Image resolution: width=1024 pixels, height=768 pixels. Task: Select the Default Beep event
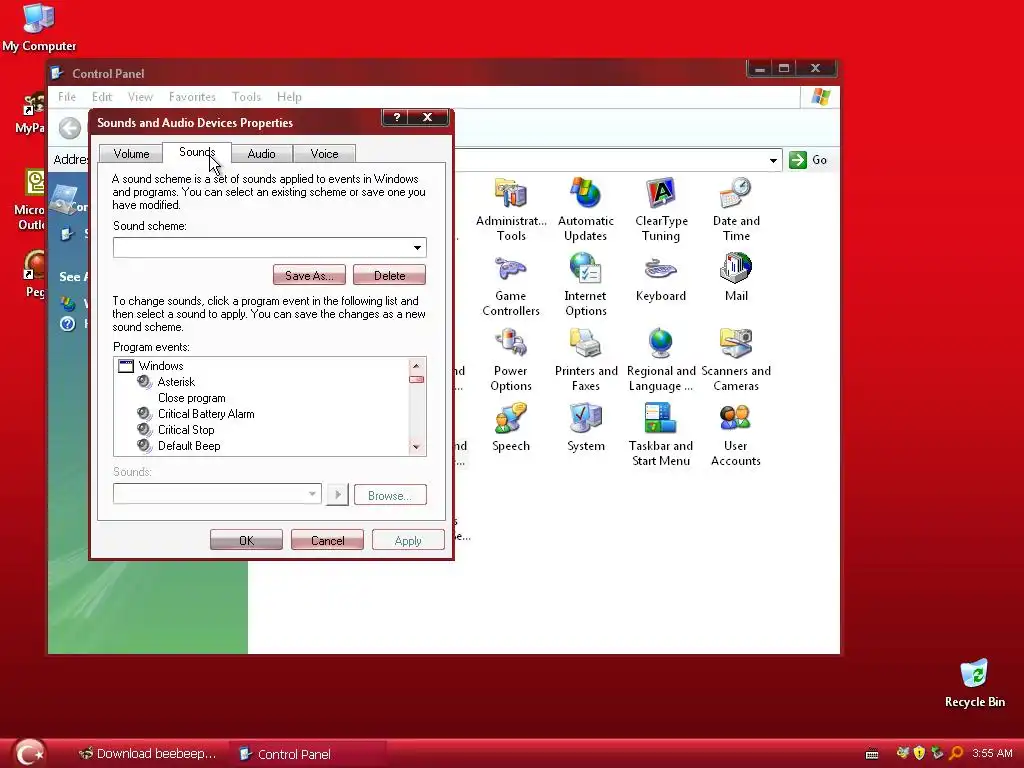click(x=189, y=446)
